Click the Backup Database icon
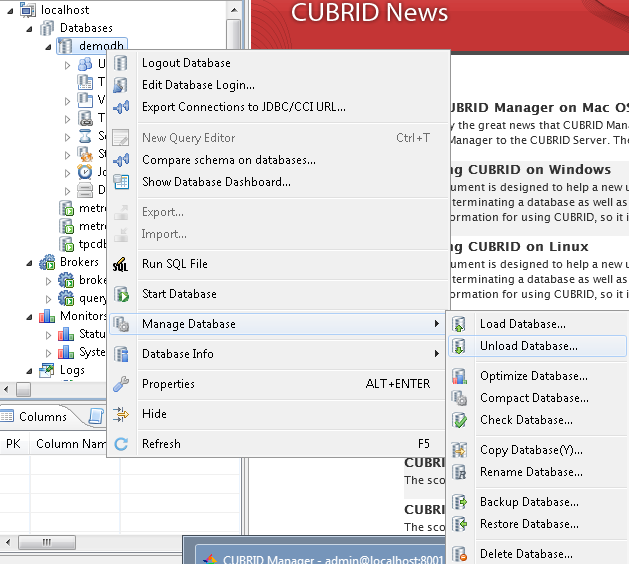 point(459,502)
